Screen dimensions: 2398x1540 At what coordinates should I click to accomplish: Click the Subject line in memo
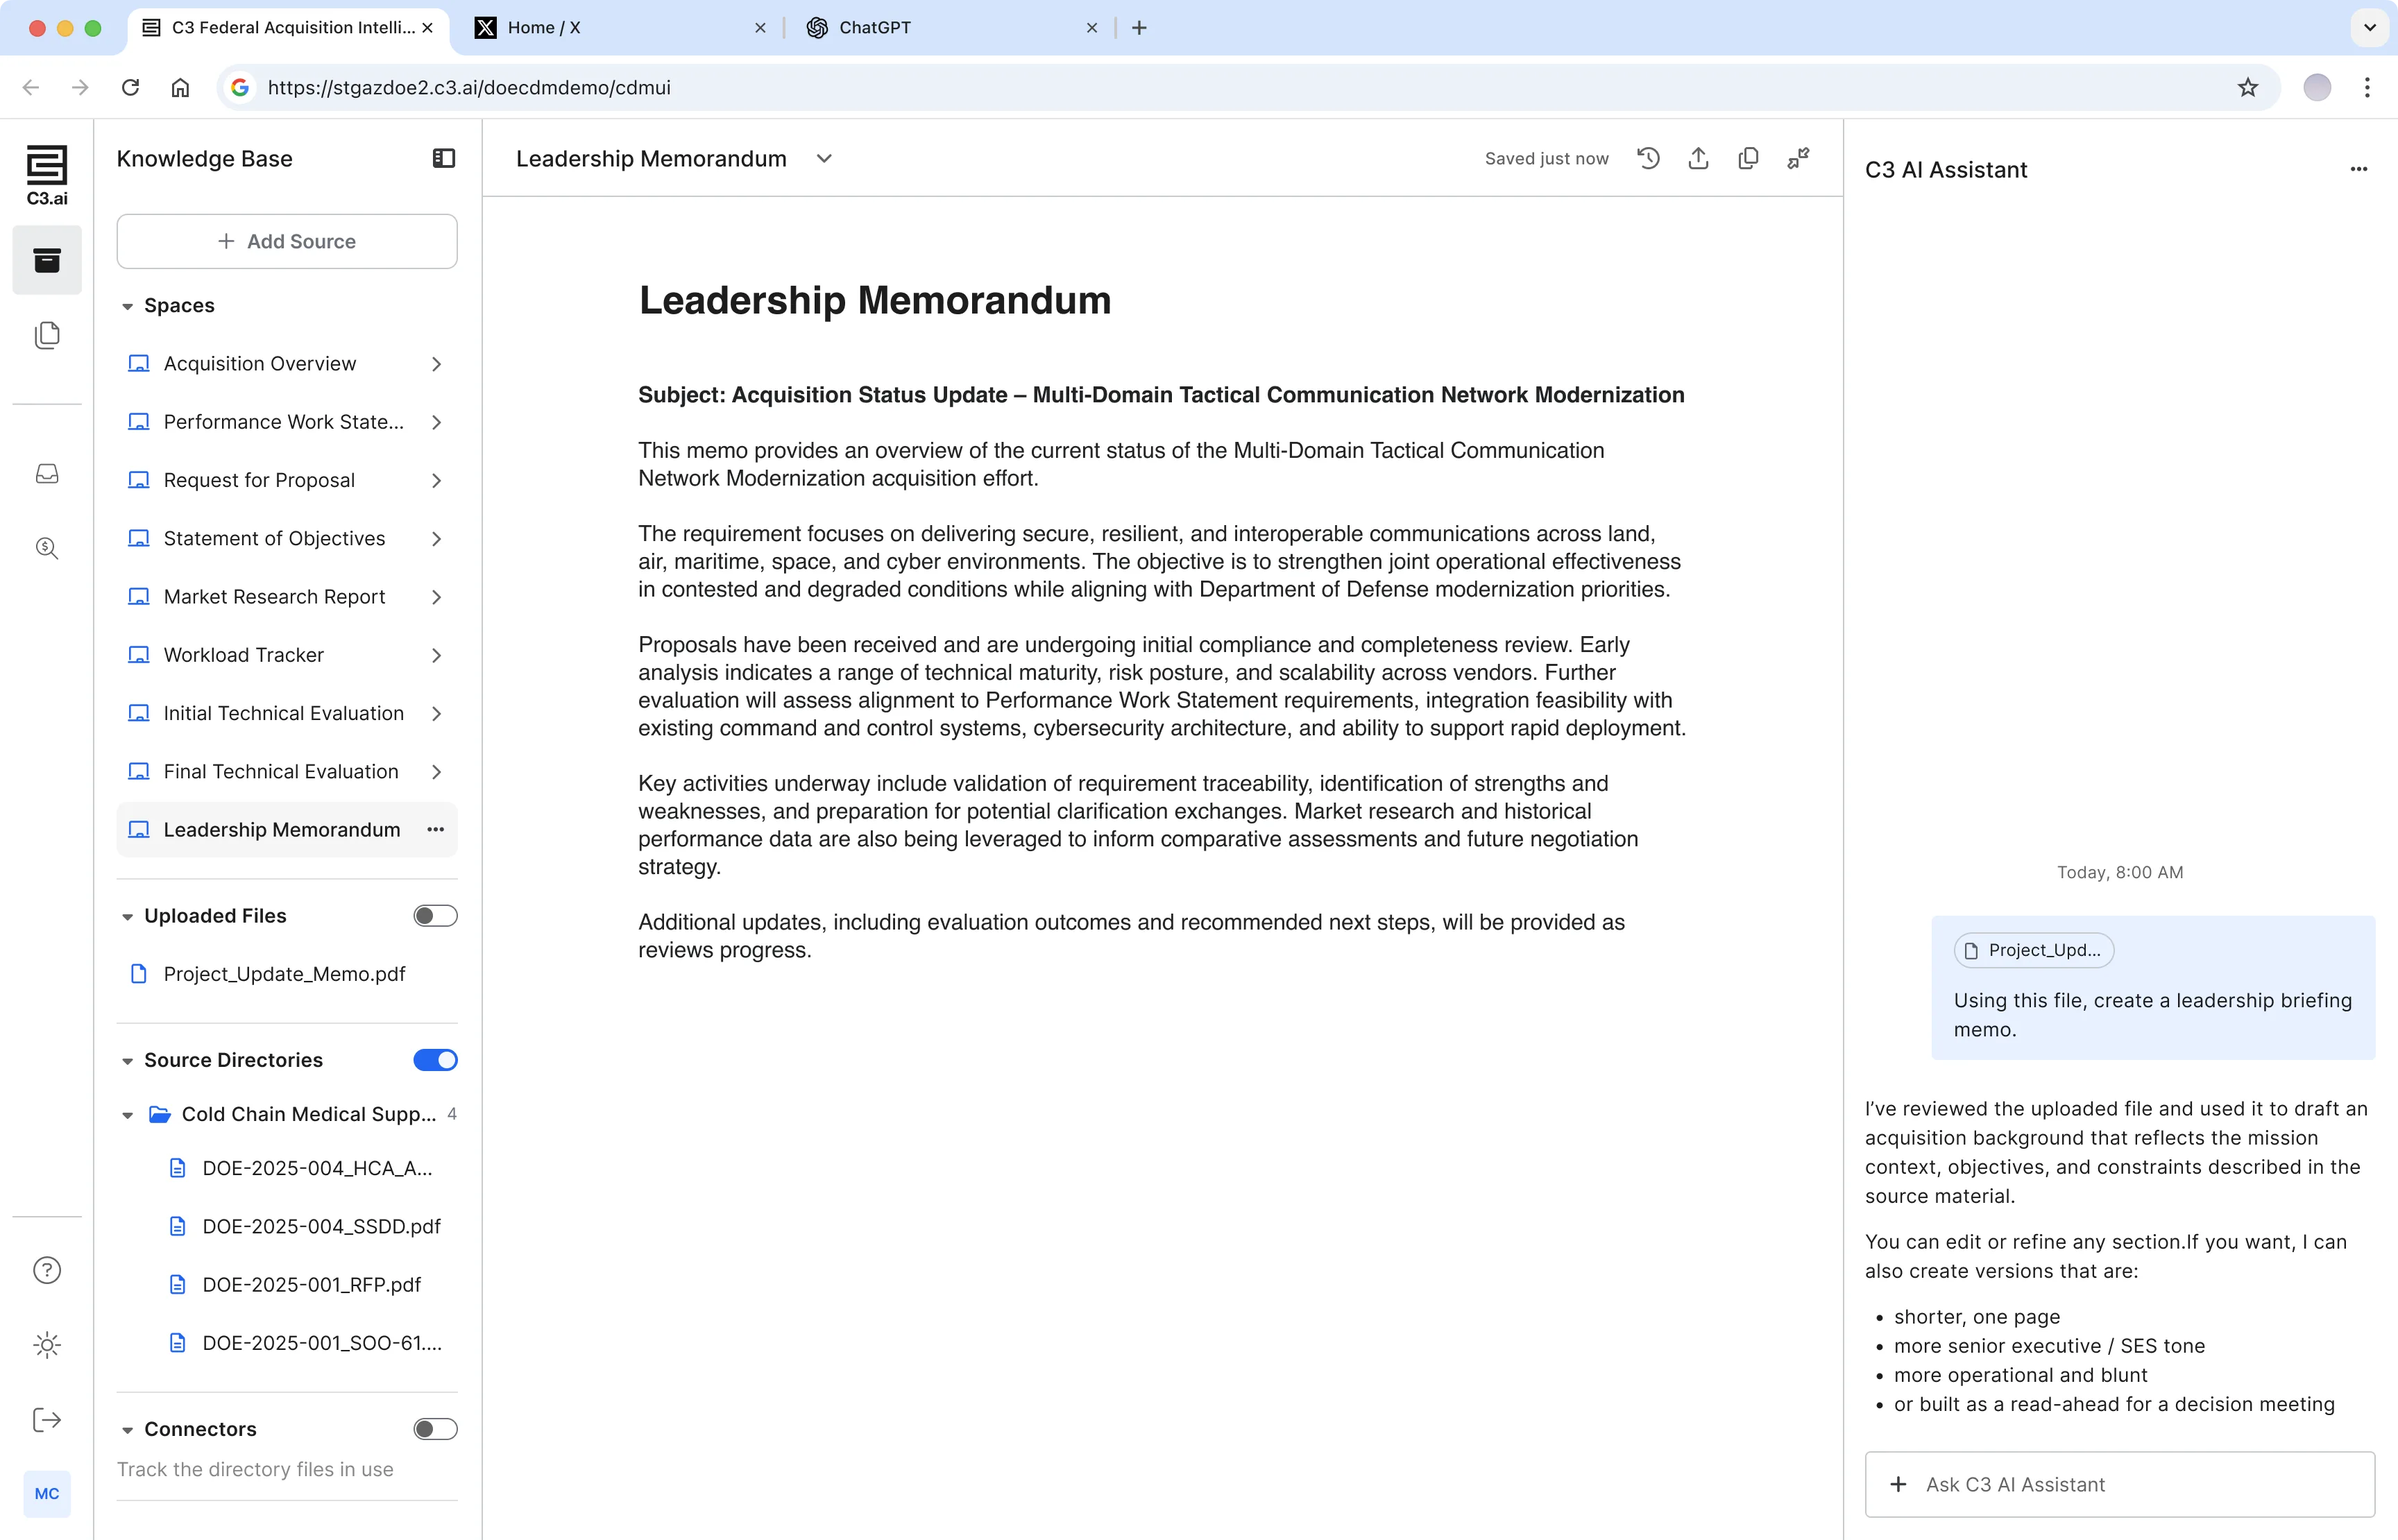point(1161,395)
